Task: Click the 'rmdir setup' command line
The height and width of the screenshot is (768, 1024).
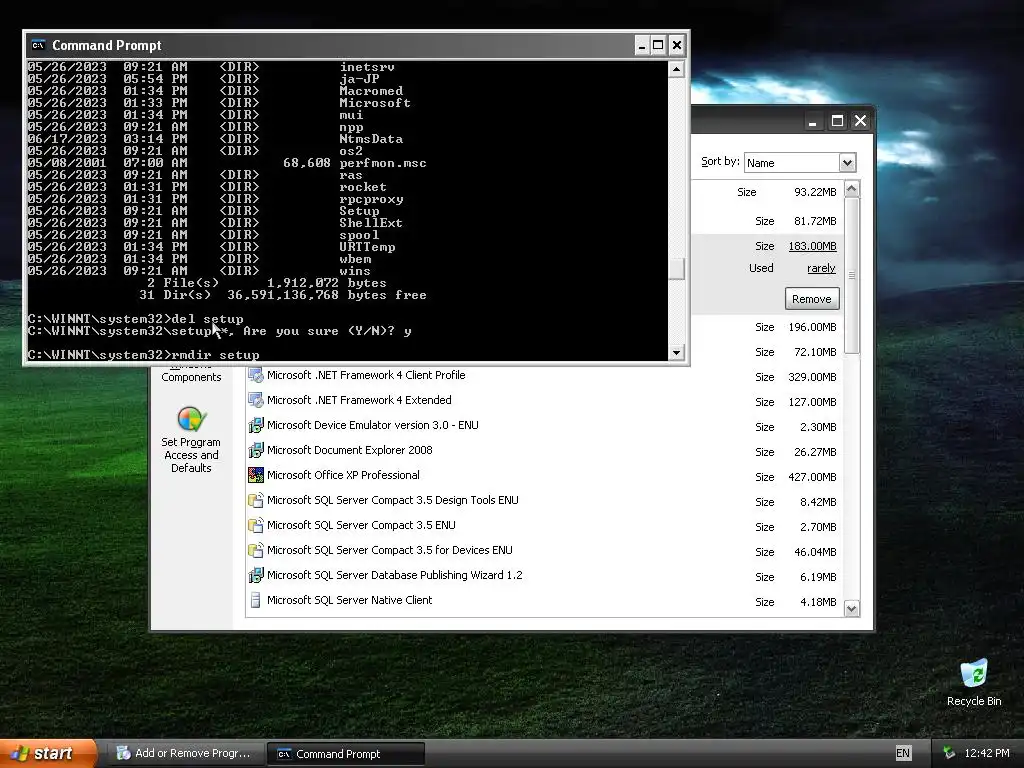Action: click(x=144, y=355)
